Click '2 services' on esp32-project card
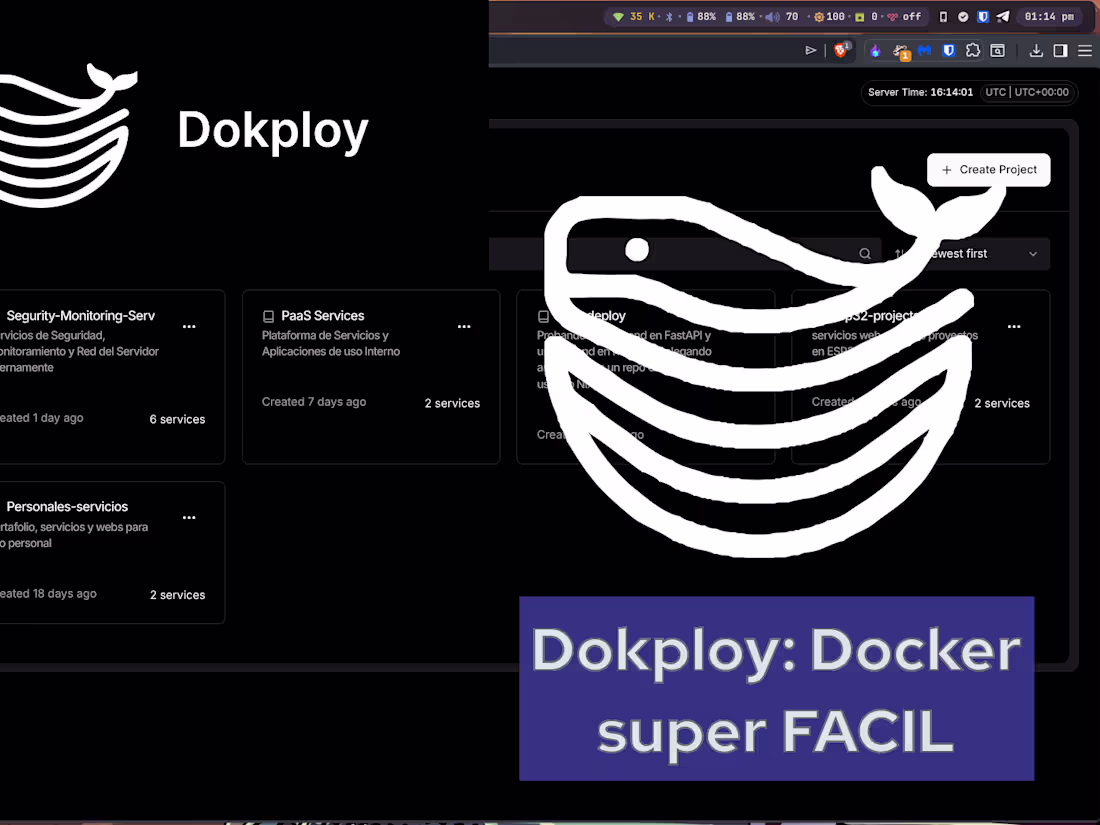 [1002, 403]
